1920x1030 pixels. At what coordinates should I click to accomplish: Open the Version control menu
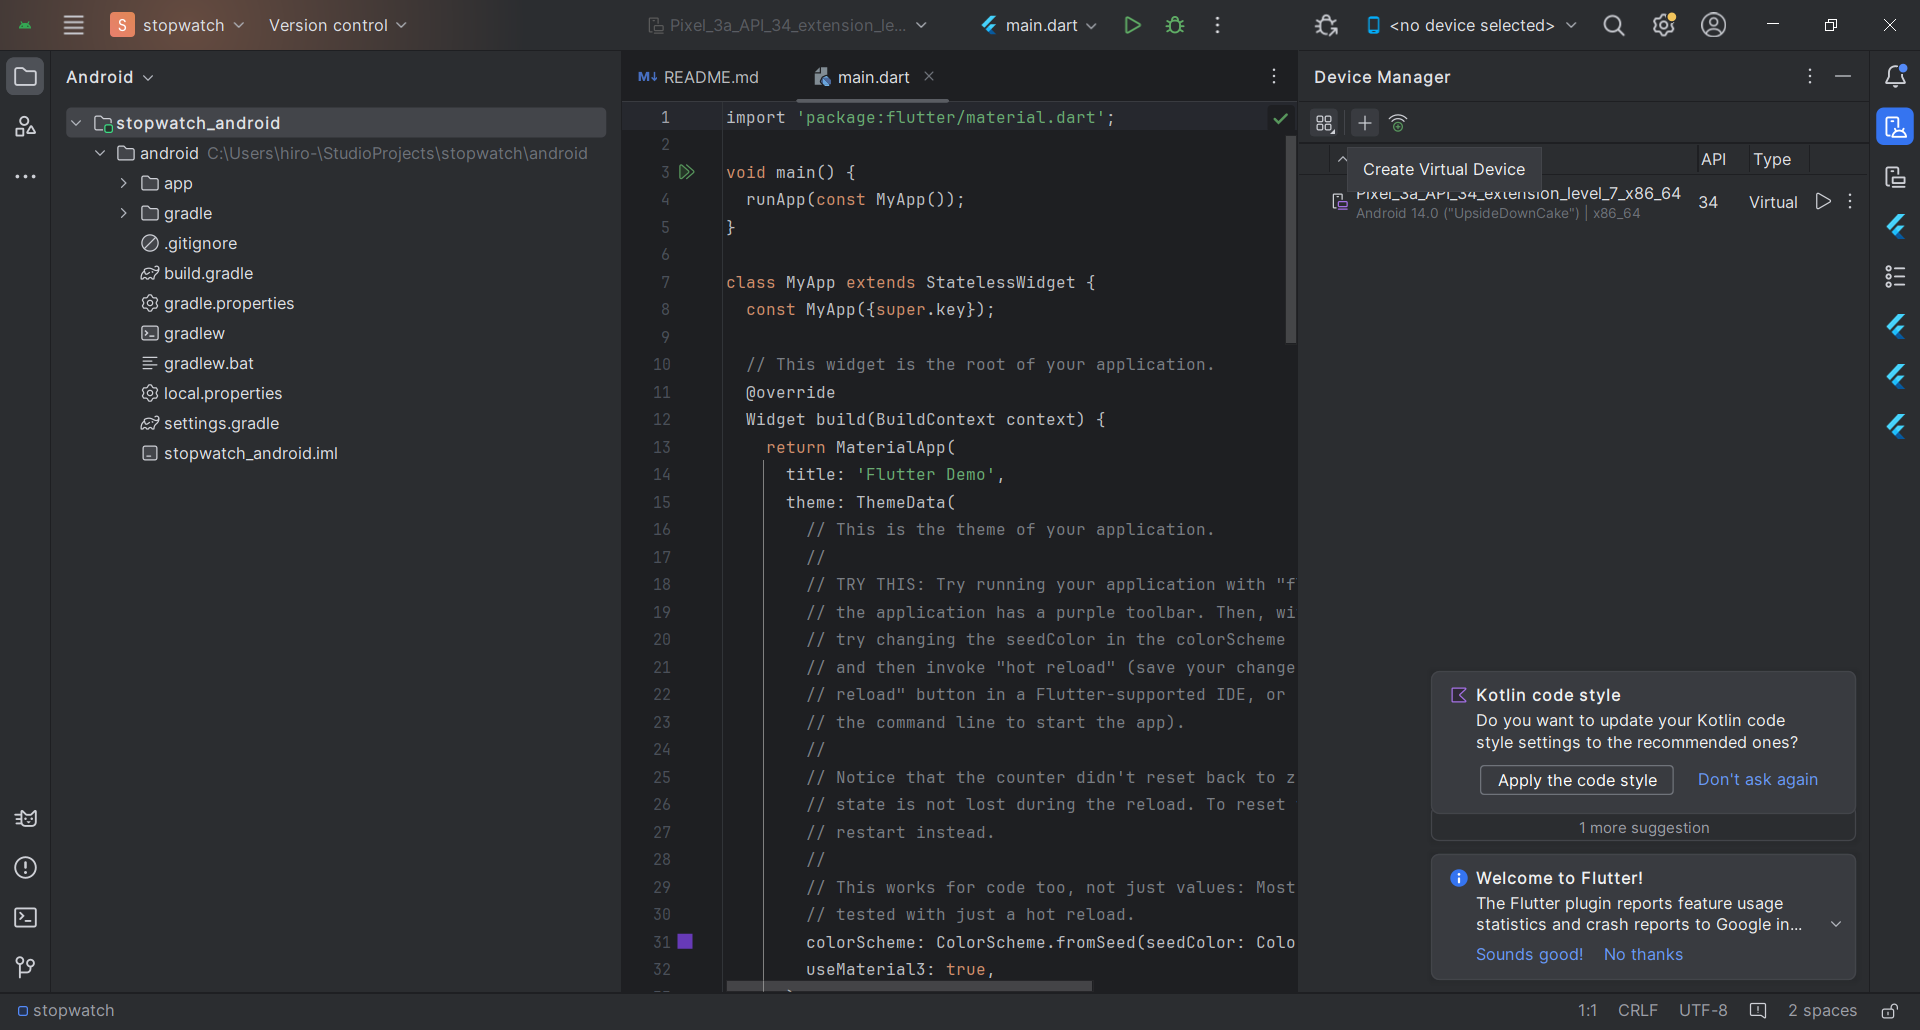point(337,25)
